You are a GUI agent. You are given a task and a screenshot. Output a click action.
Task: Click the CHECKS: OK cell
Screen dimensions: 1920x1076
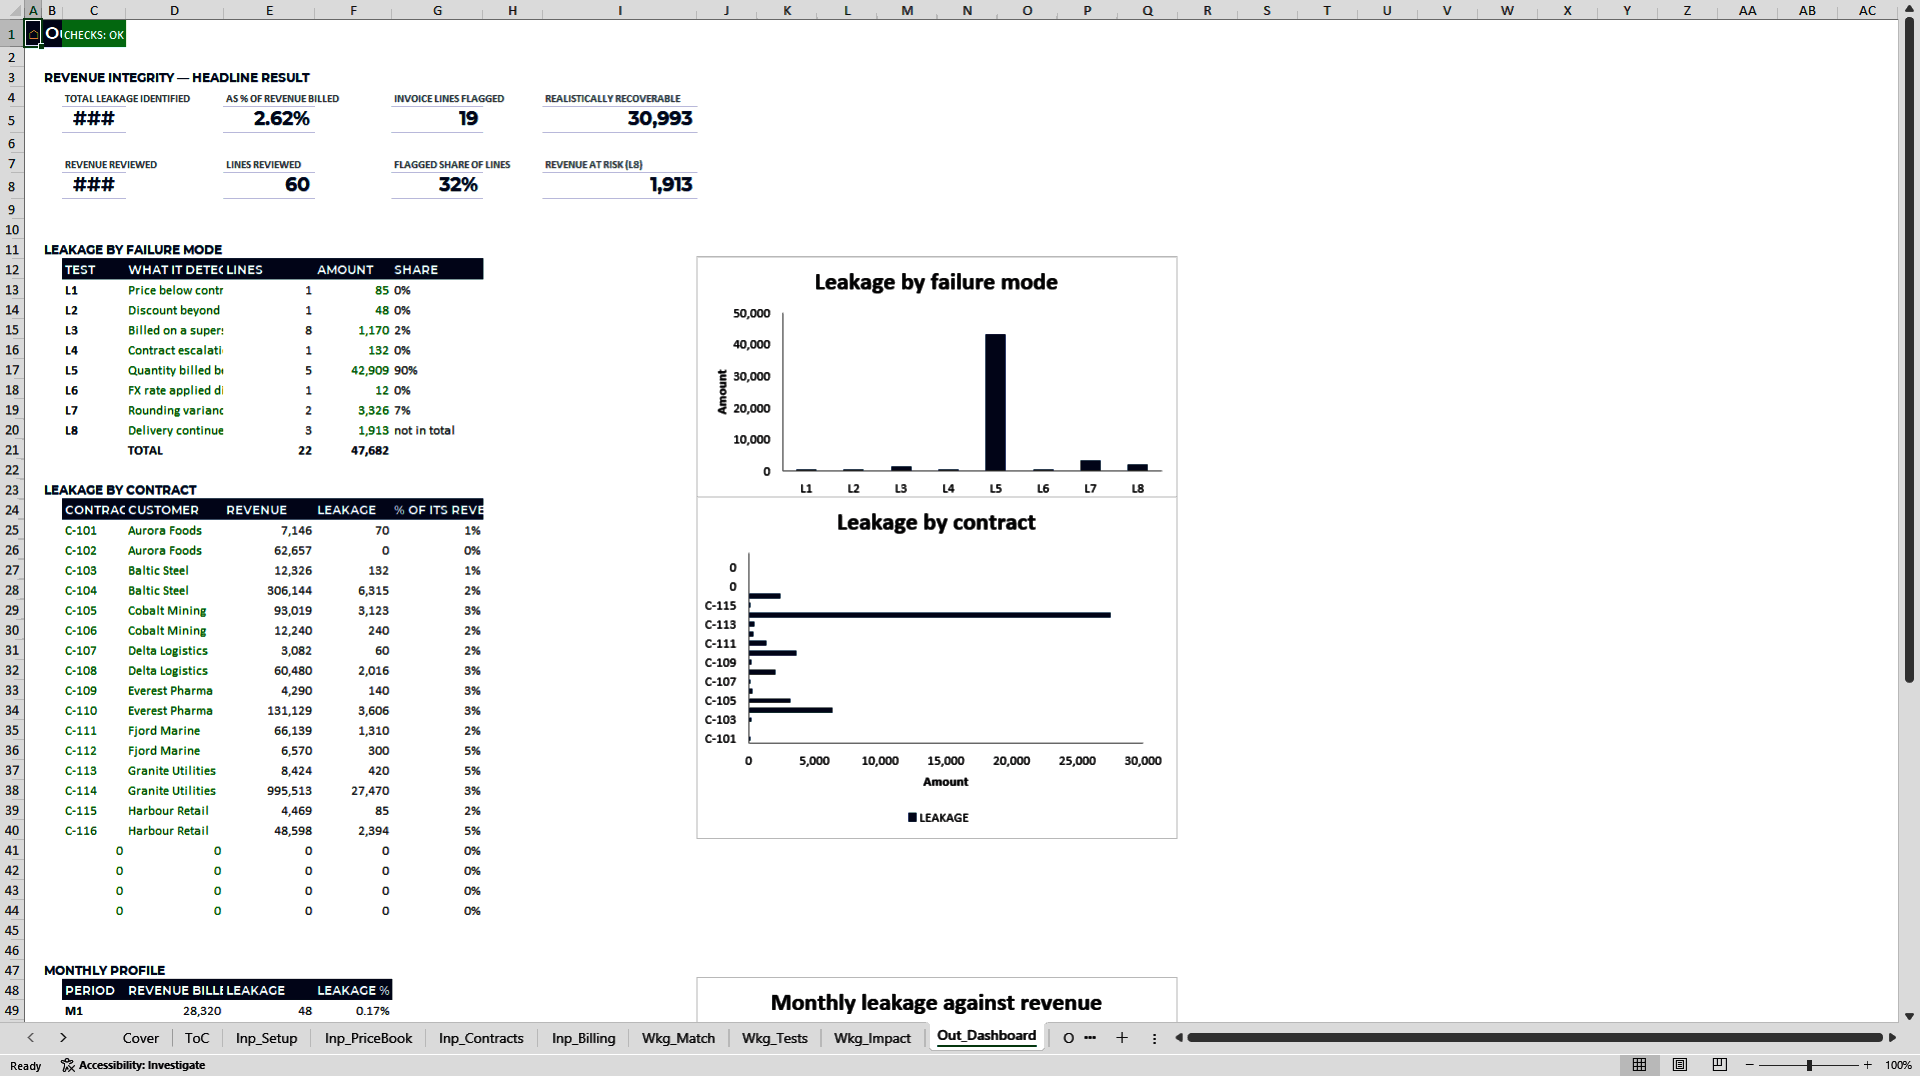pos(94,34)
